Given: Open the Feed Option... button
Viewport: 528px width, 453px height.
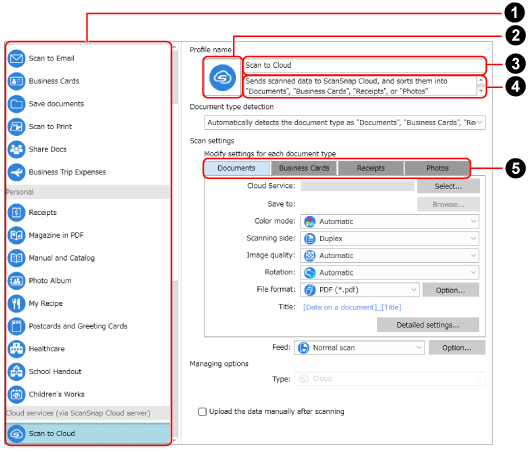Looking at the screenshot, I should click(x=457, y=348).
